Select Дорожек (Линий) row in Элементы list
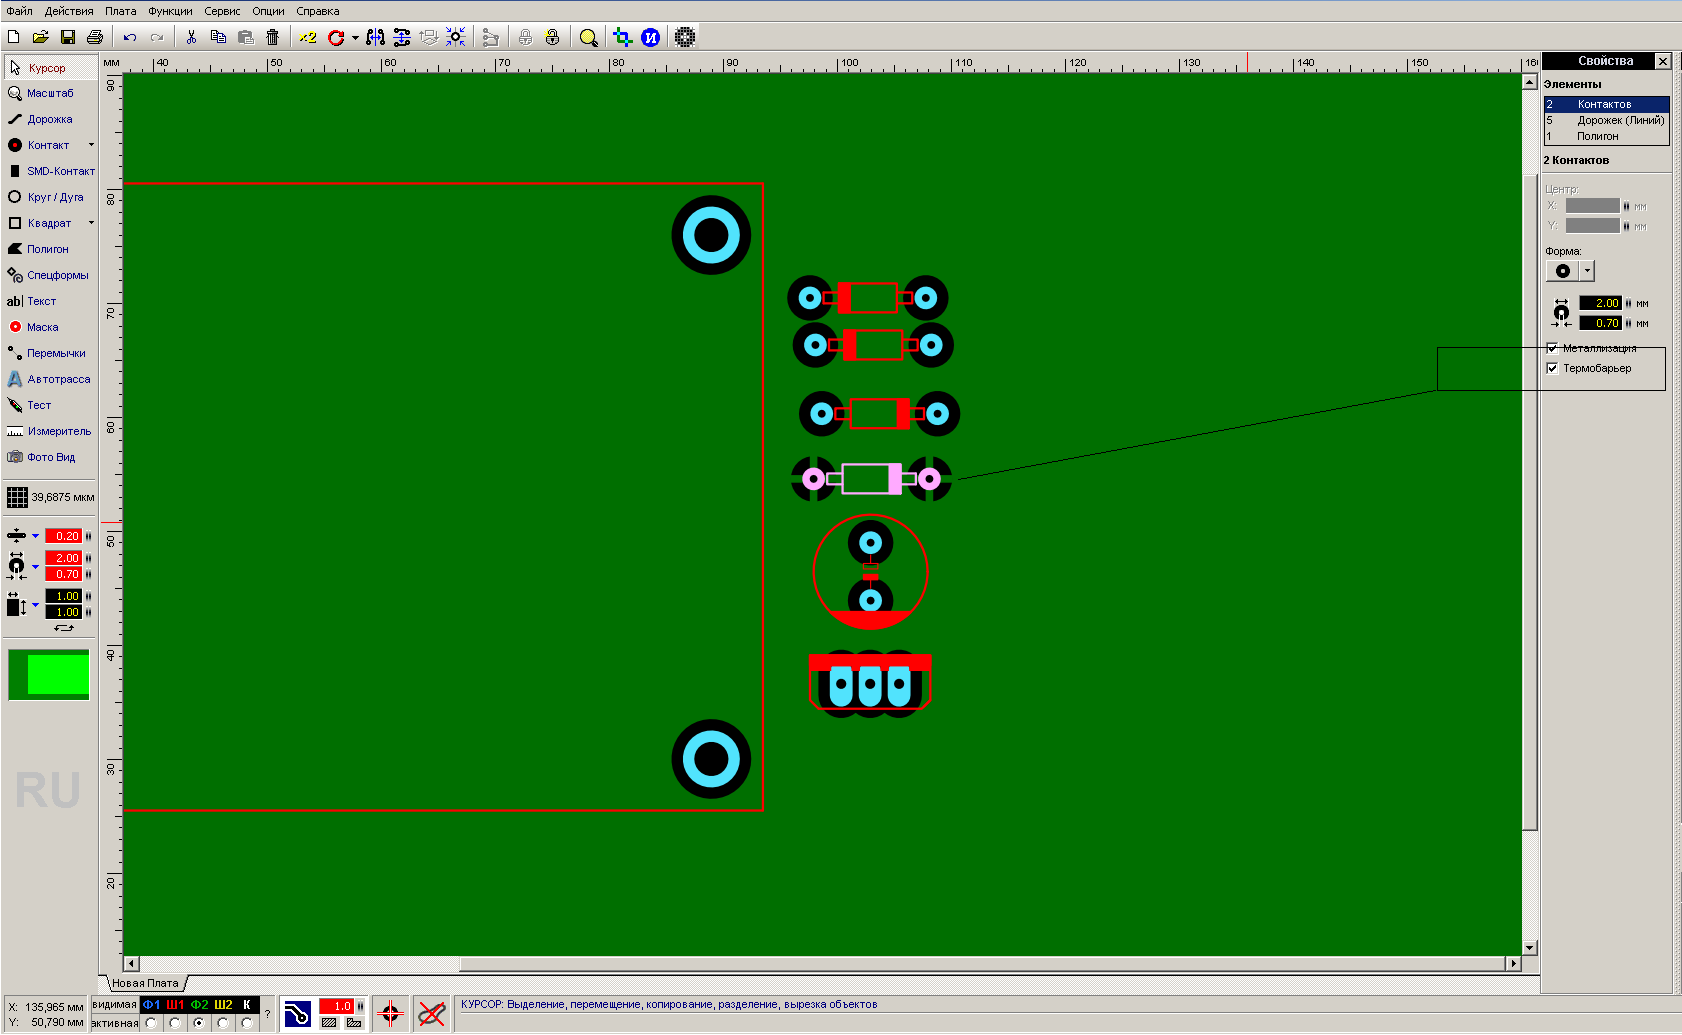This screenshot has height=1035, width=1682. (1607, 120)
